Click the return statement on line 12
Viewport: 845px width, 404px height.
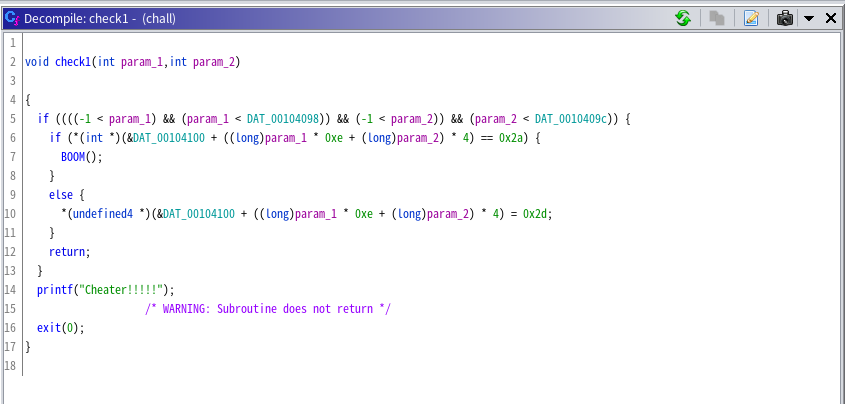point(70,252)
